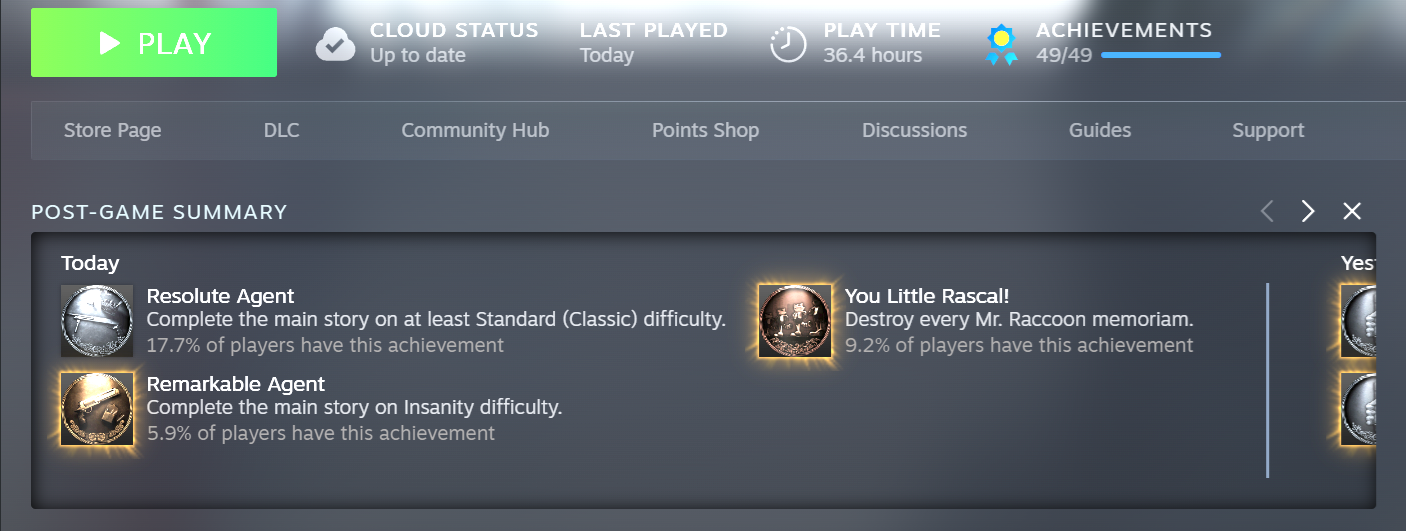Viewport: 1406px width, 531px height.
Task: Open the Remarkable Agent achievement icon
Action: [97, 409]
